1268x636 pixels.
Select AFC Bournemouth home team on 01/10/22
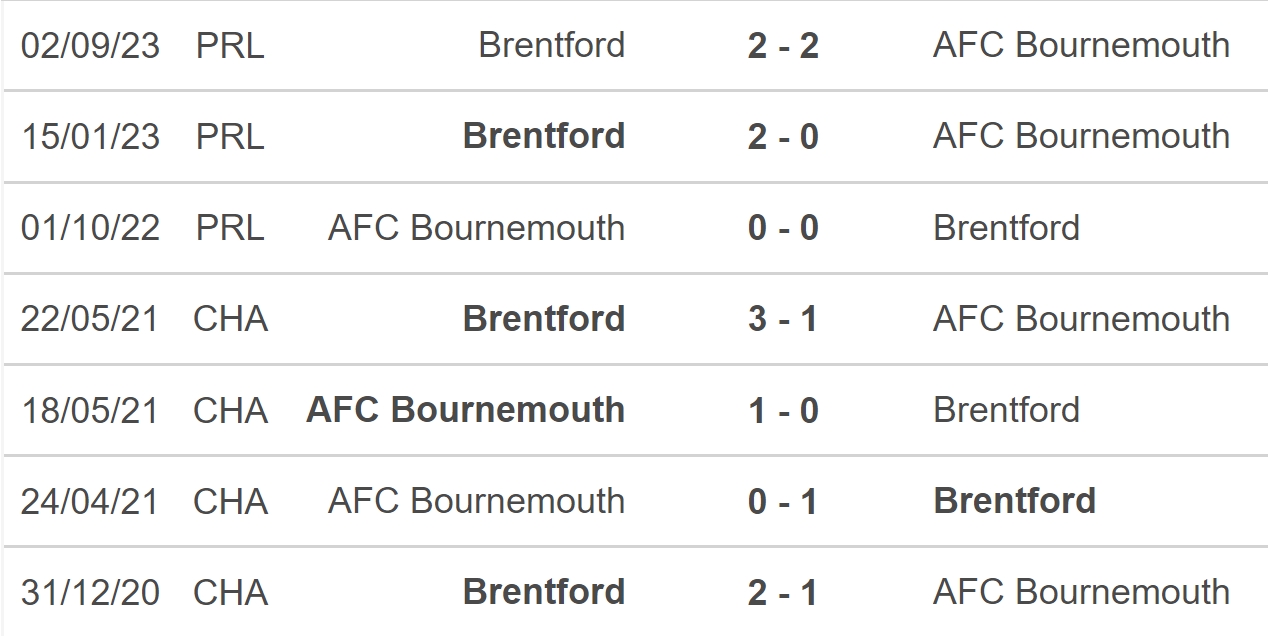click(x=476, y=228)
